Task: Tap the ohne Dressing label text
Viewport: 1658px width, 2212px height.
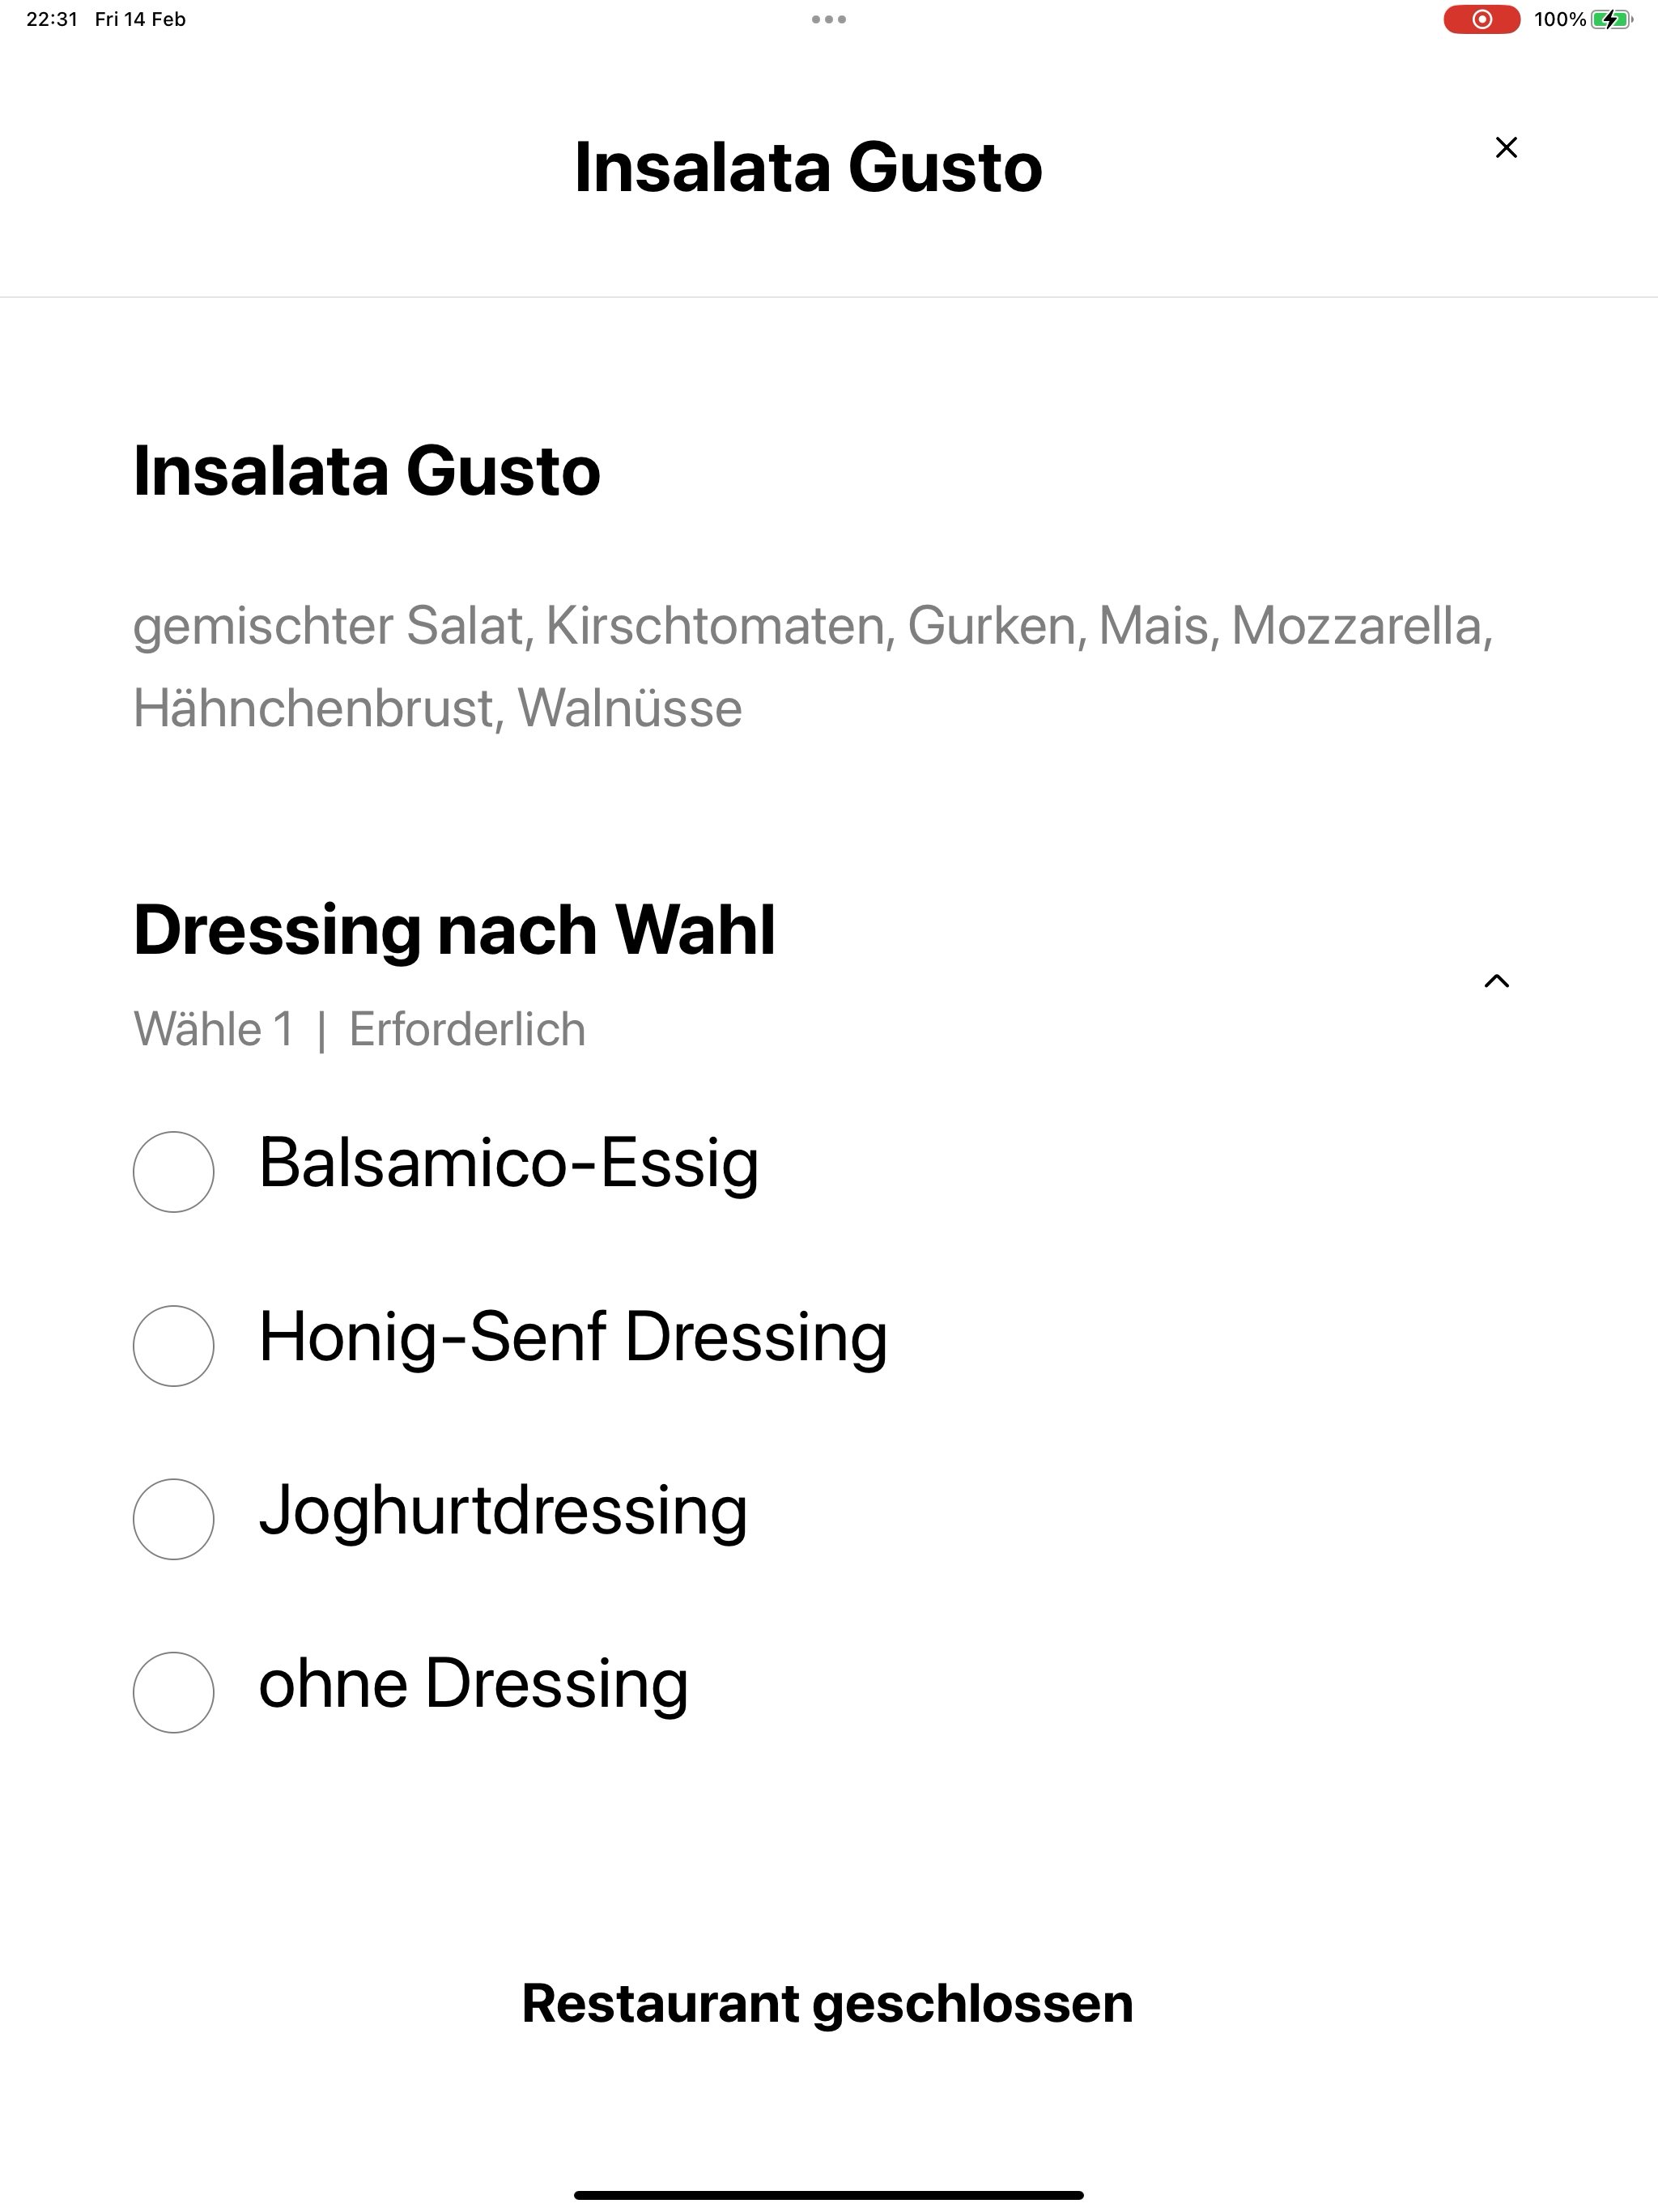Action: pyautogui.click(x=473, y=1685)
